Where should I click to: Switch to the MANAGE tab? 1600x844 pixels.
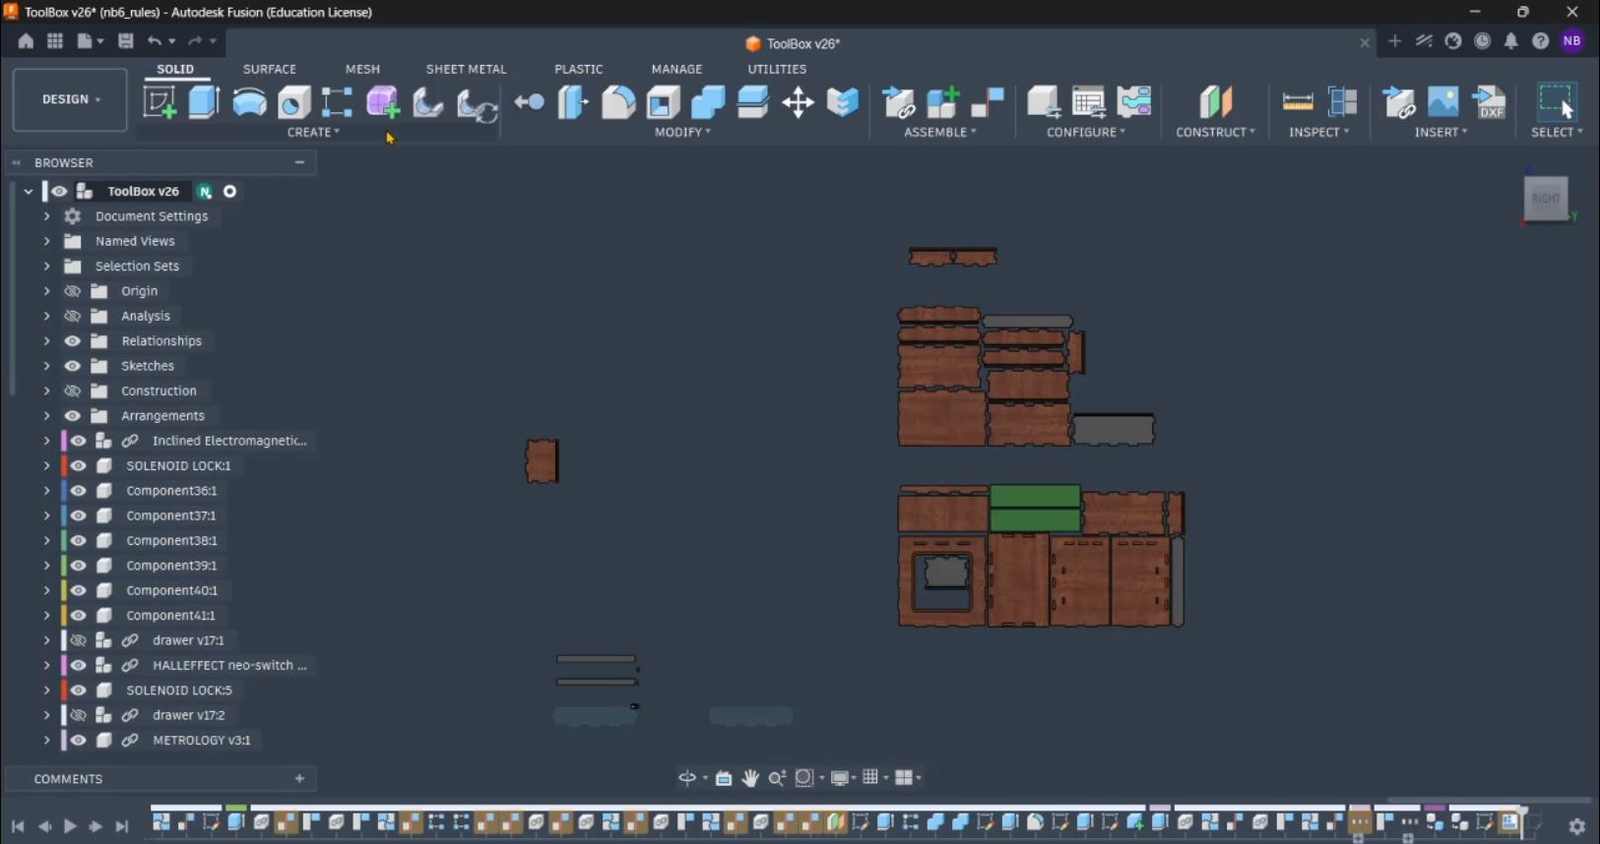click(677, 69)
